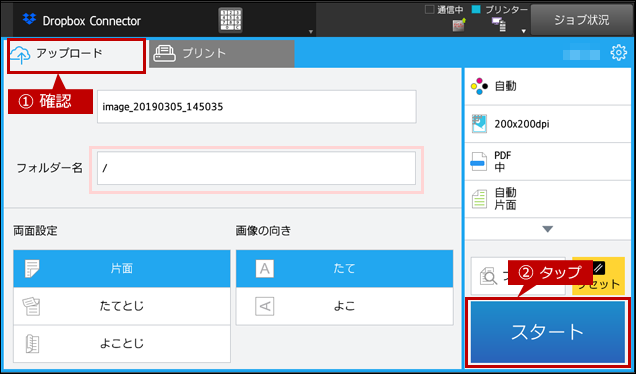
Task: Select たて image orientation
Action: pyautogui.click(x=344, y=269)
